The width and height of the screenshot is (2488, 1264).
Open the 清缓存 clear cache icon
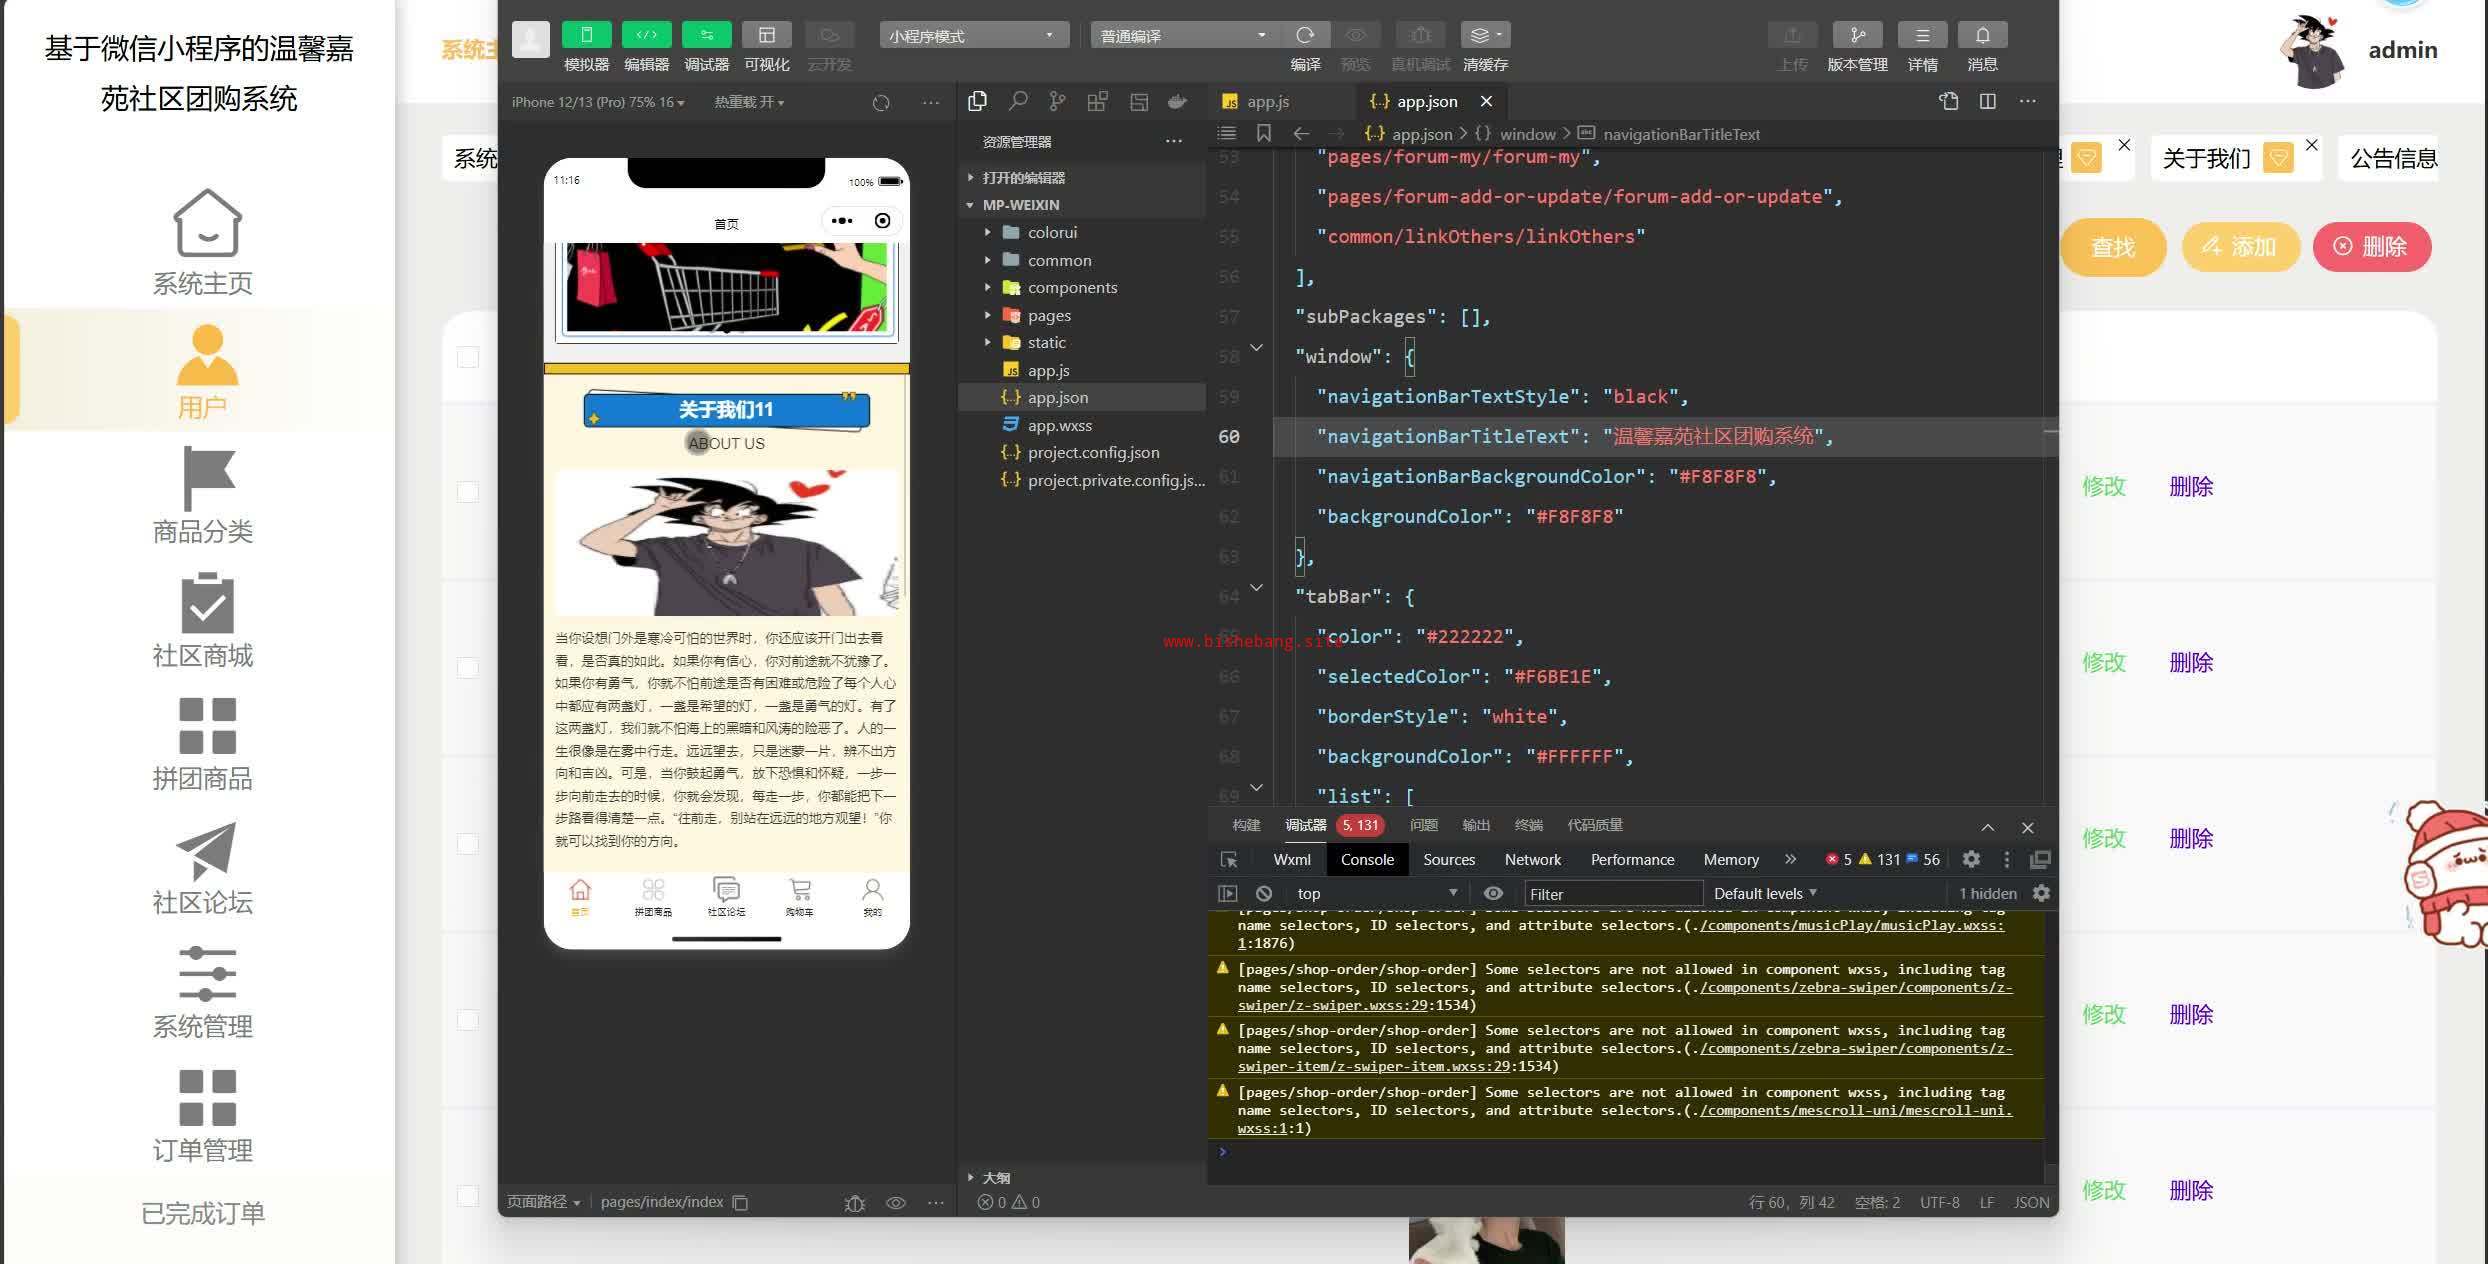(x=1485, y=35)
